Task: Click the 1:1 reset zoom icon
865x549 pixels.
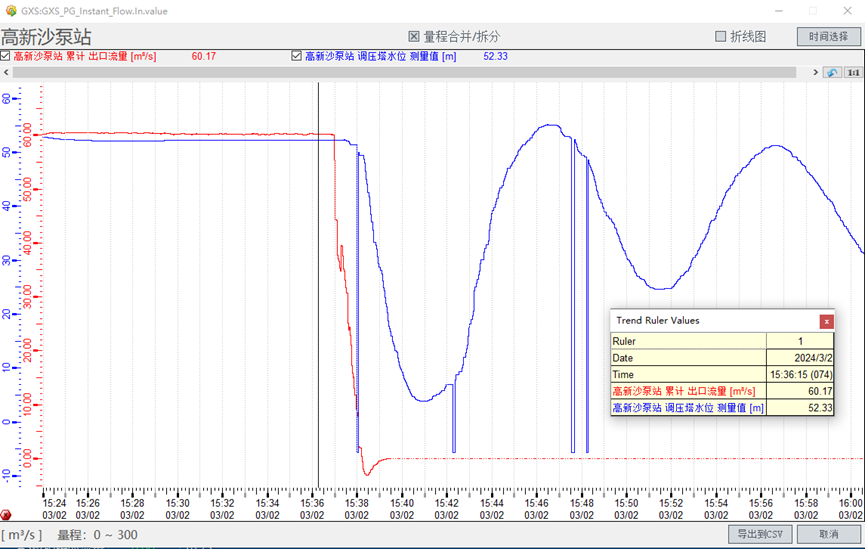Action: pos(853,73)
